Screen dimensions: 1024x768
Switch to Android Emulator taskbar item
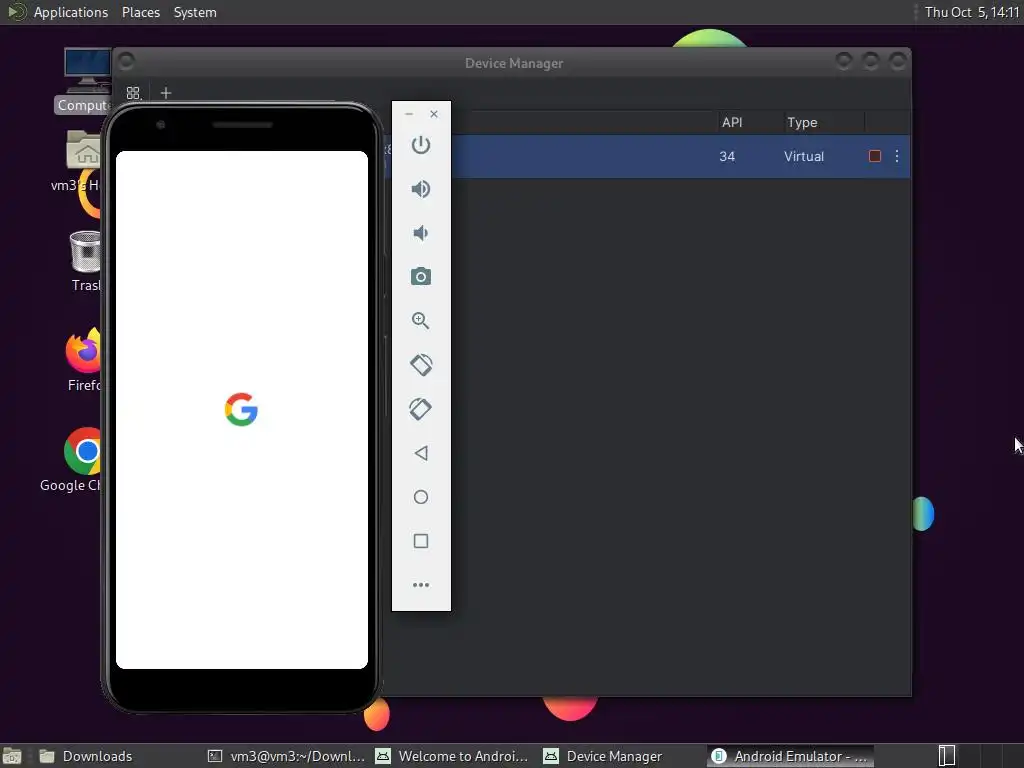click(x=790, y=756)
